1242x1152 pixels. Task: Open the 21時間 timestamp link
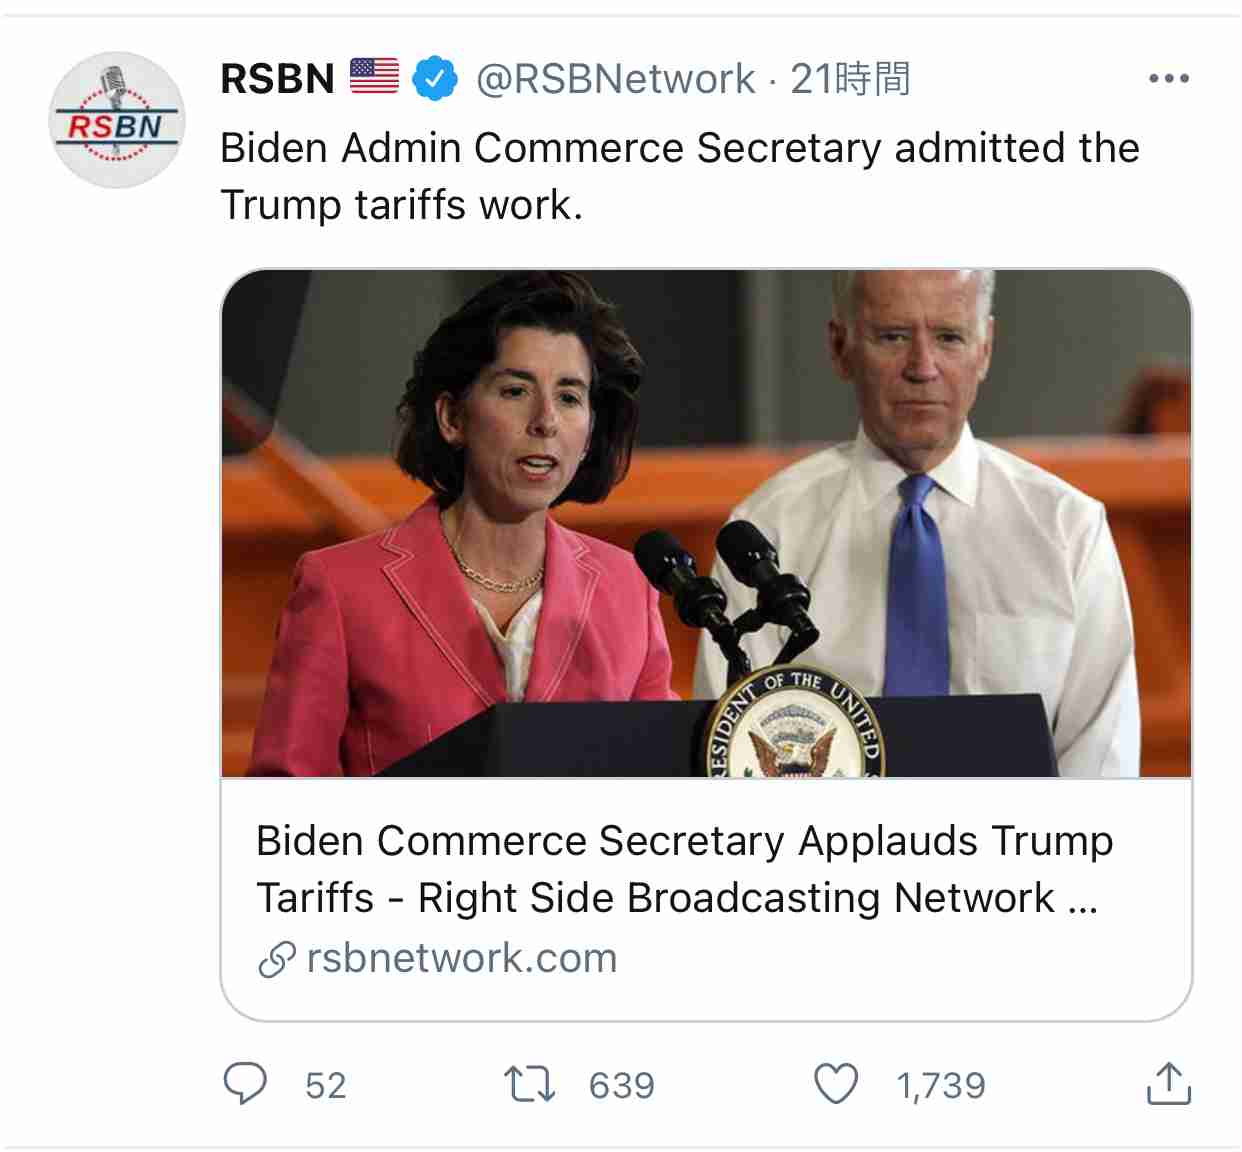coord(850,79)
